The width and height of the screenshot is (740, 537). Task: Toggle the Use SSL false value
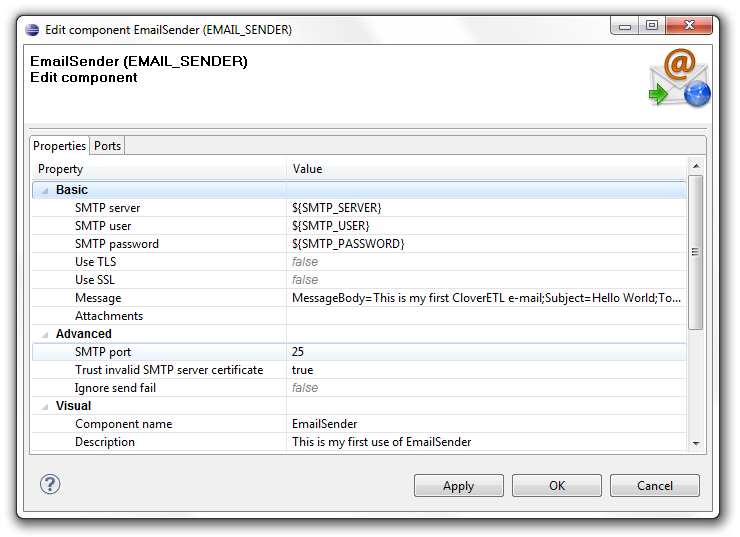(x=486, y=279)
